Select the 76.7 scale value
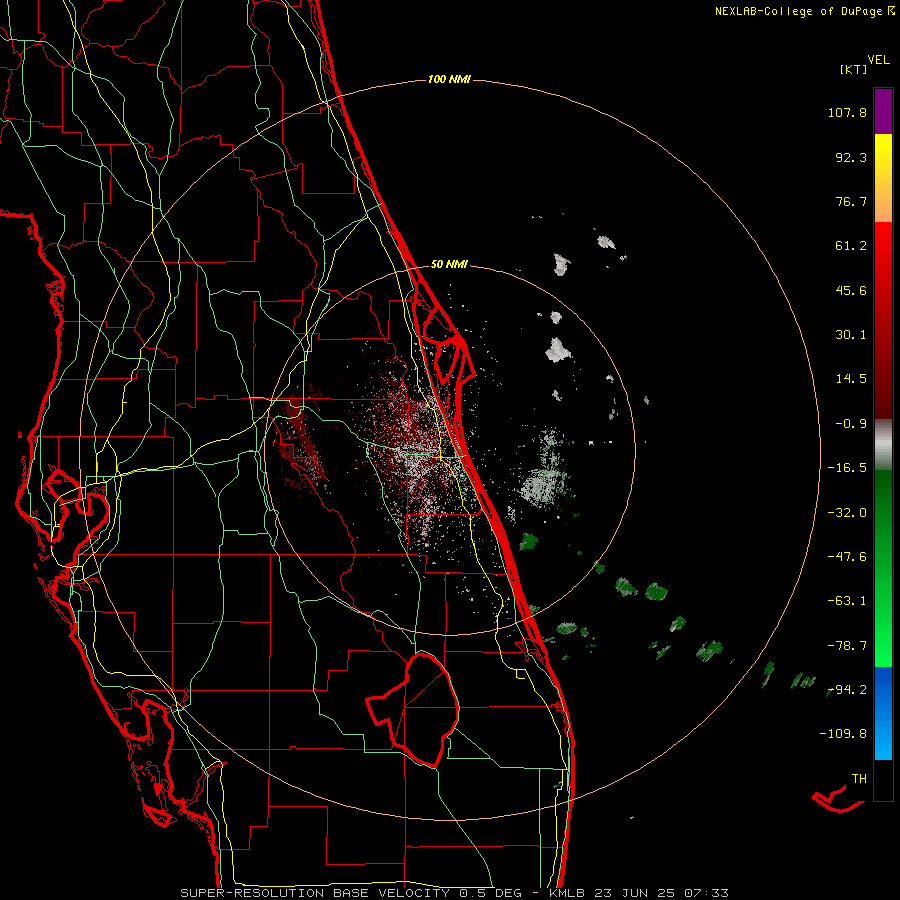This screenshot has width=900, height=900. (x=851, y=201)
